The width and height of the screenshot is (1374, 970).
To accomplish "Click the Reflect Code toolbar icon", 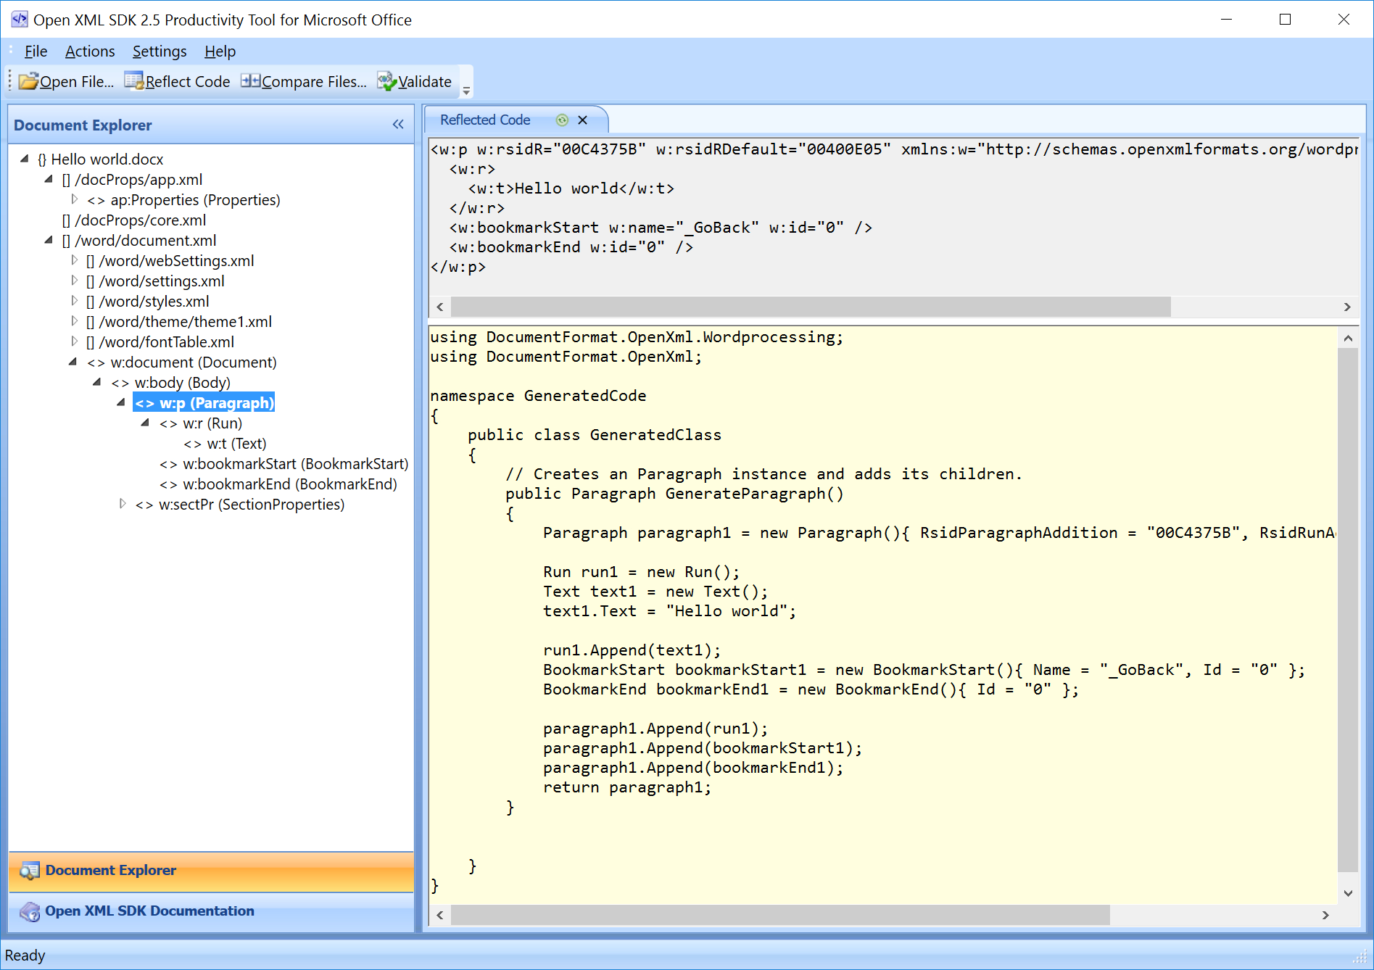I will pos(134,81).
